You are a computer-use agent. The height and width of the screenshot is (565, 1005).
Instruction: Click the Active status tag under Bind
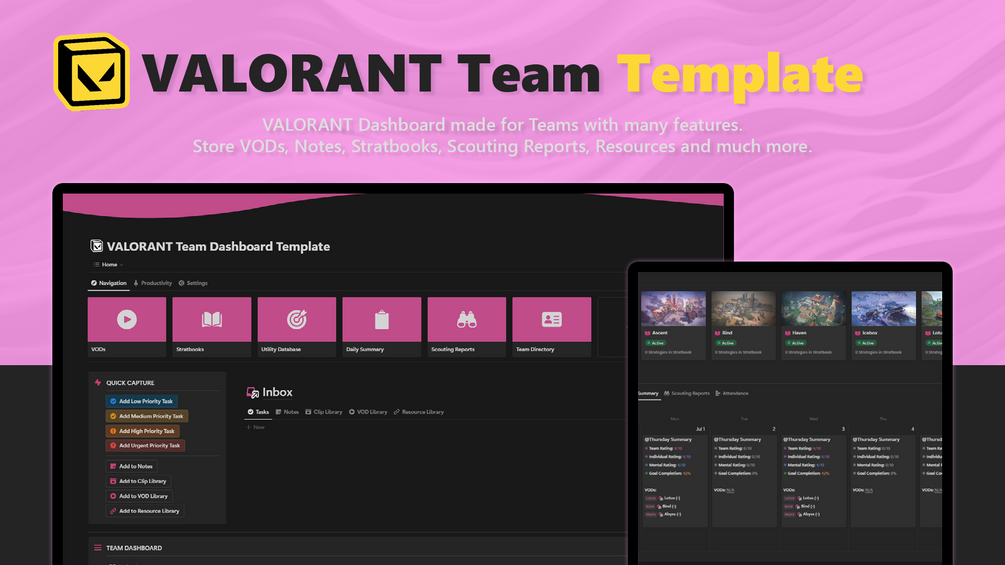tap(726, 343)
